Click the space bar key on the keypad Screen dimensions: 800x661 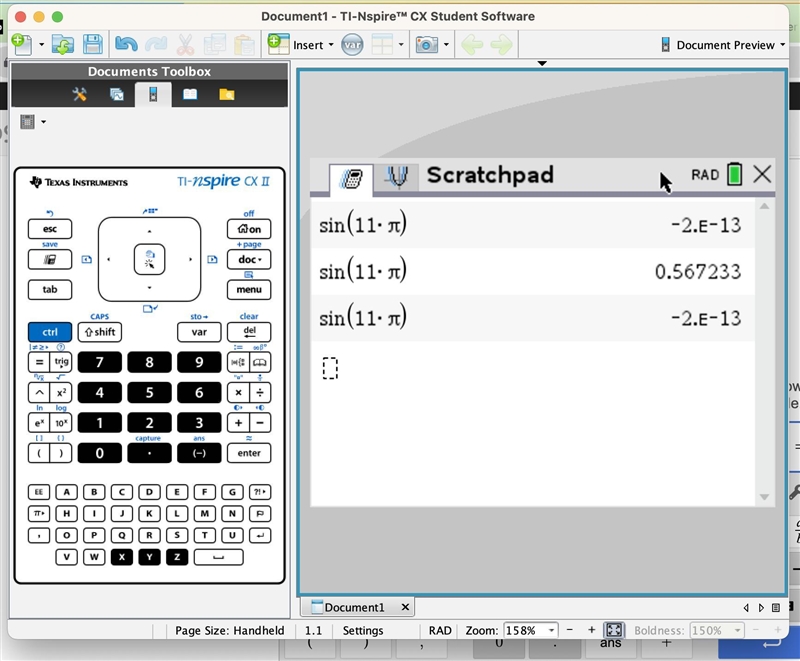(x=218, y=557)
